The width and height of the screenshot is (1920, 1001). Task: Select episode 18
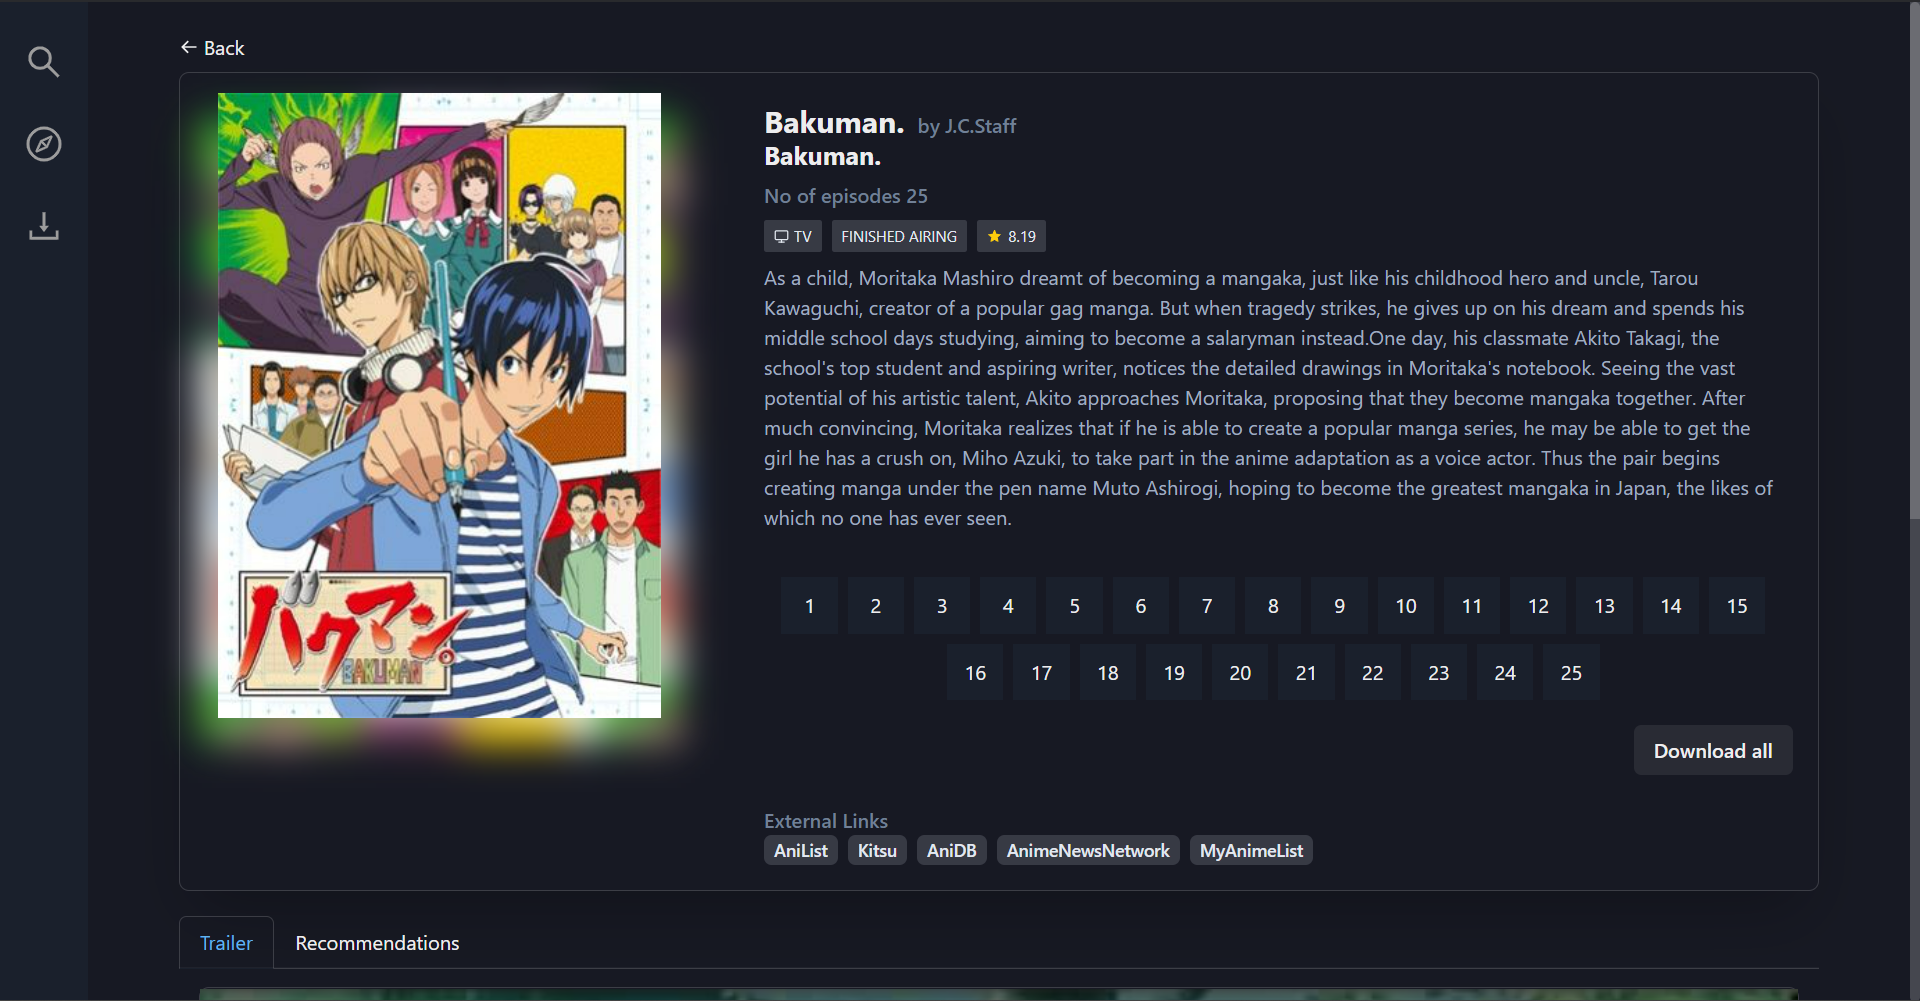(1108, 672)
